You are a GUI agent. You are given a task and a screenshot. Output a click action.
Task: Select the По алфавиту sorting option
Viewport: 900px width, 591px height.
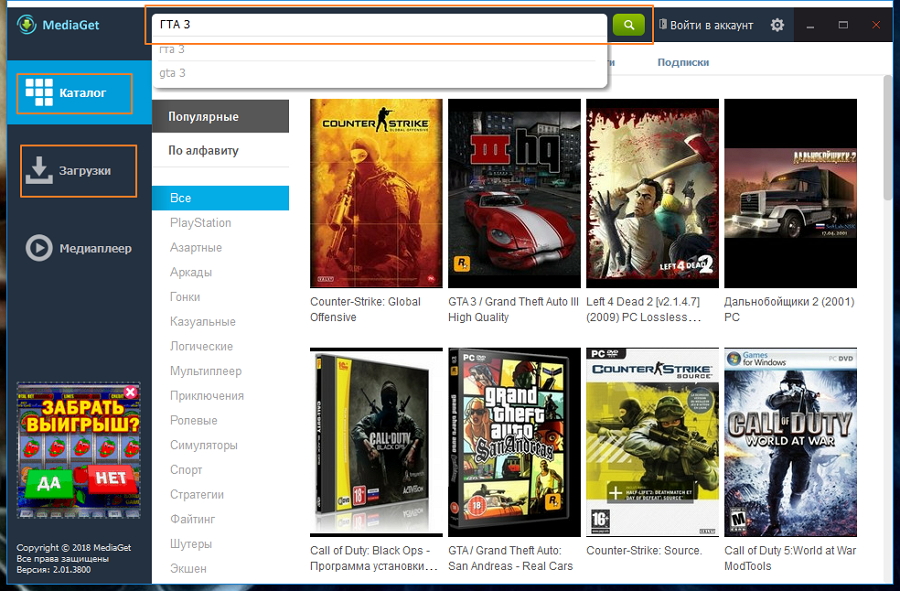tap(220, 150)
